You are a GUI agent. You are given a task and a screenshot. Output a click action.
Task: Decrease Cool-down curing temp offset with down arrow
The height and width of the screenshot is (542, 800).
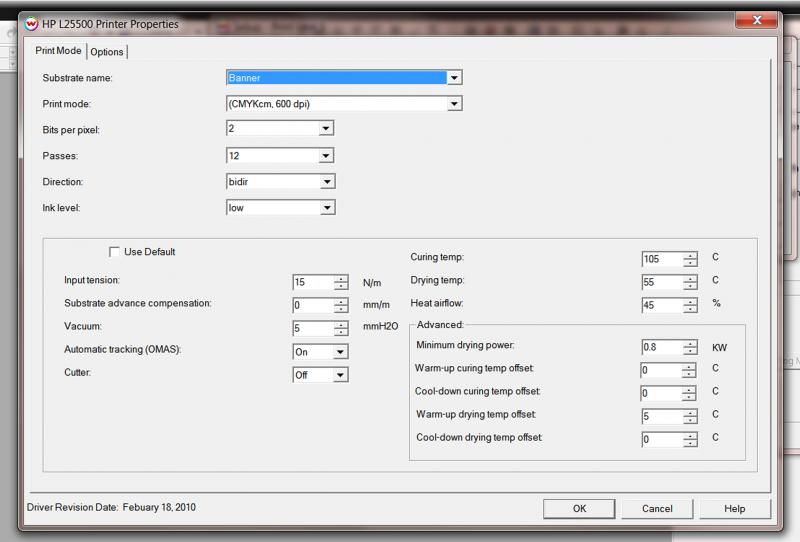point(689,397)
